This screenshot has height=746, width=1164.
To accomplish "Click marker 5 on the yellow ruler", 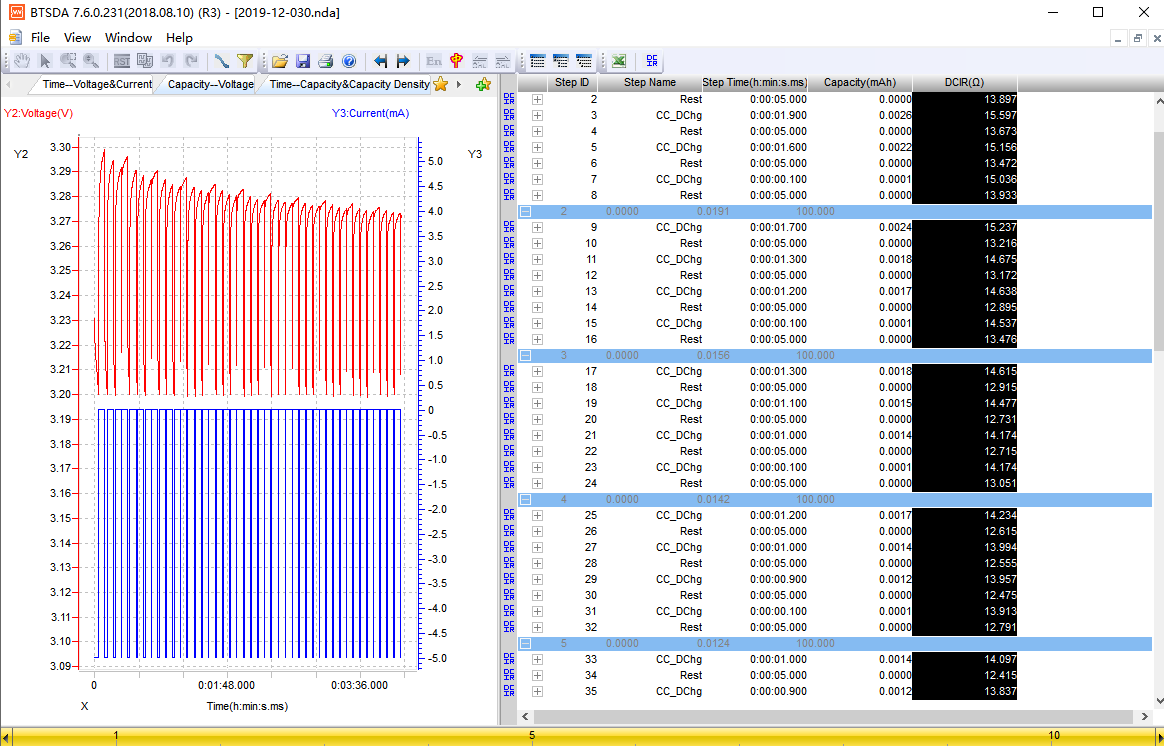I will (532, 735).
